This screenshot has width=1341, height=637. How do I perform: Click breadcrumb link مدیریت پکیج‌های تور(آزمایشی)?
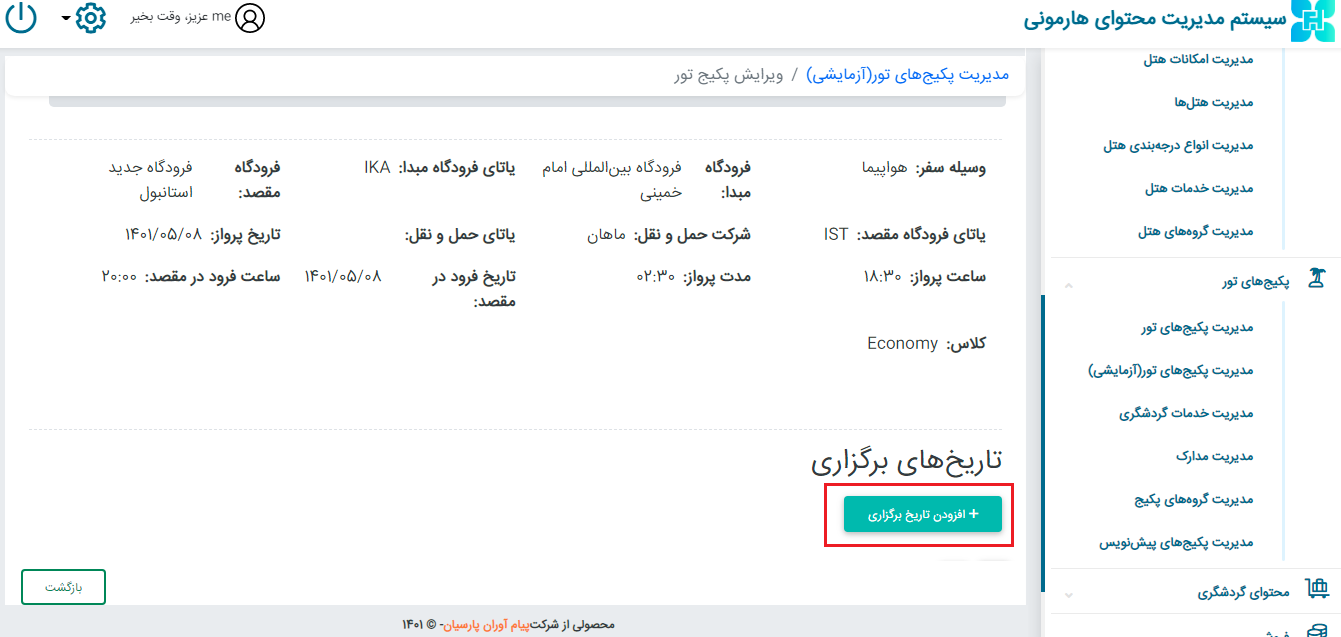tap(907, 75)
